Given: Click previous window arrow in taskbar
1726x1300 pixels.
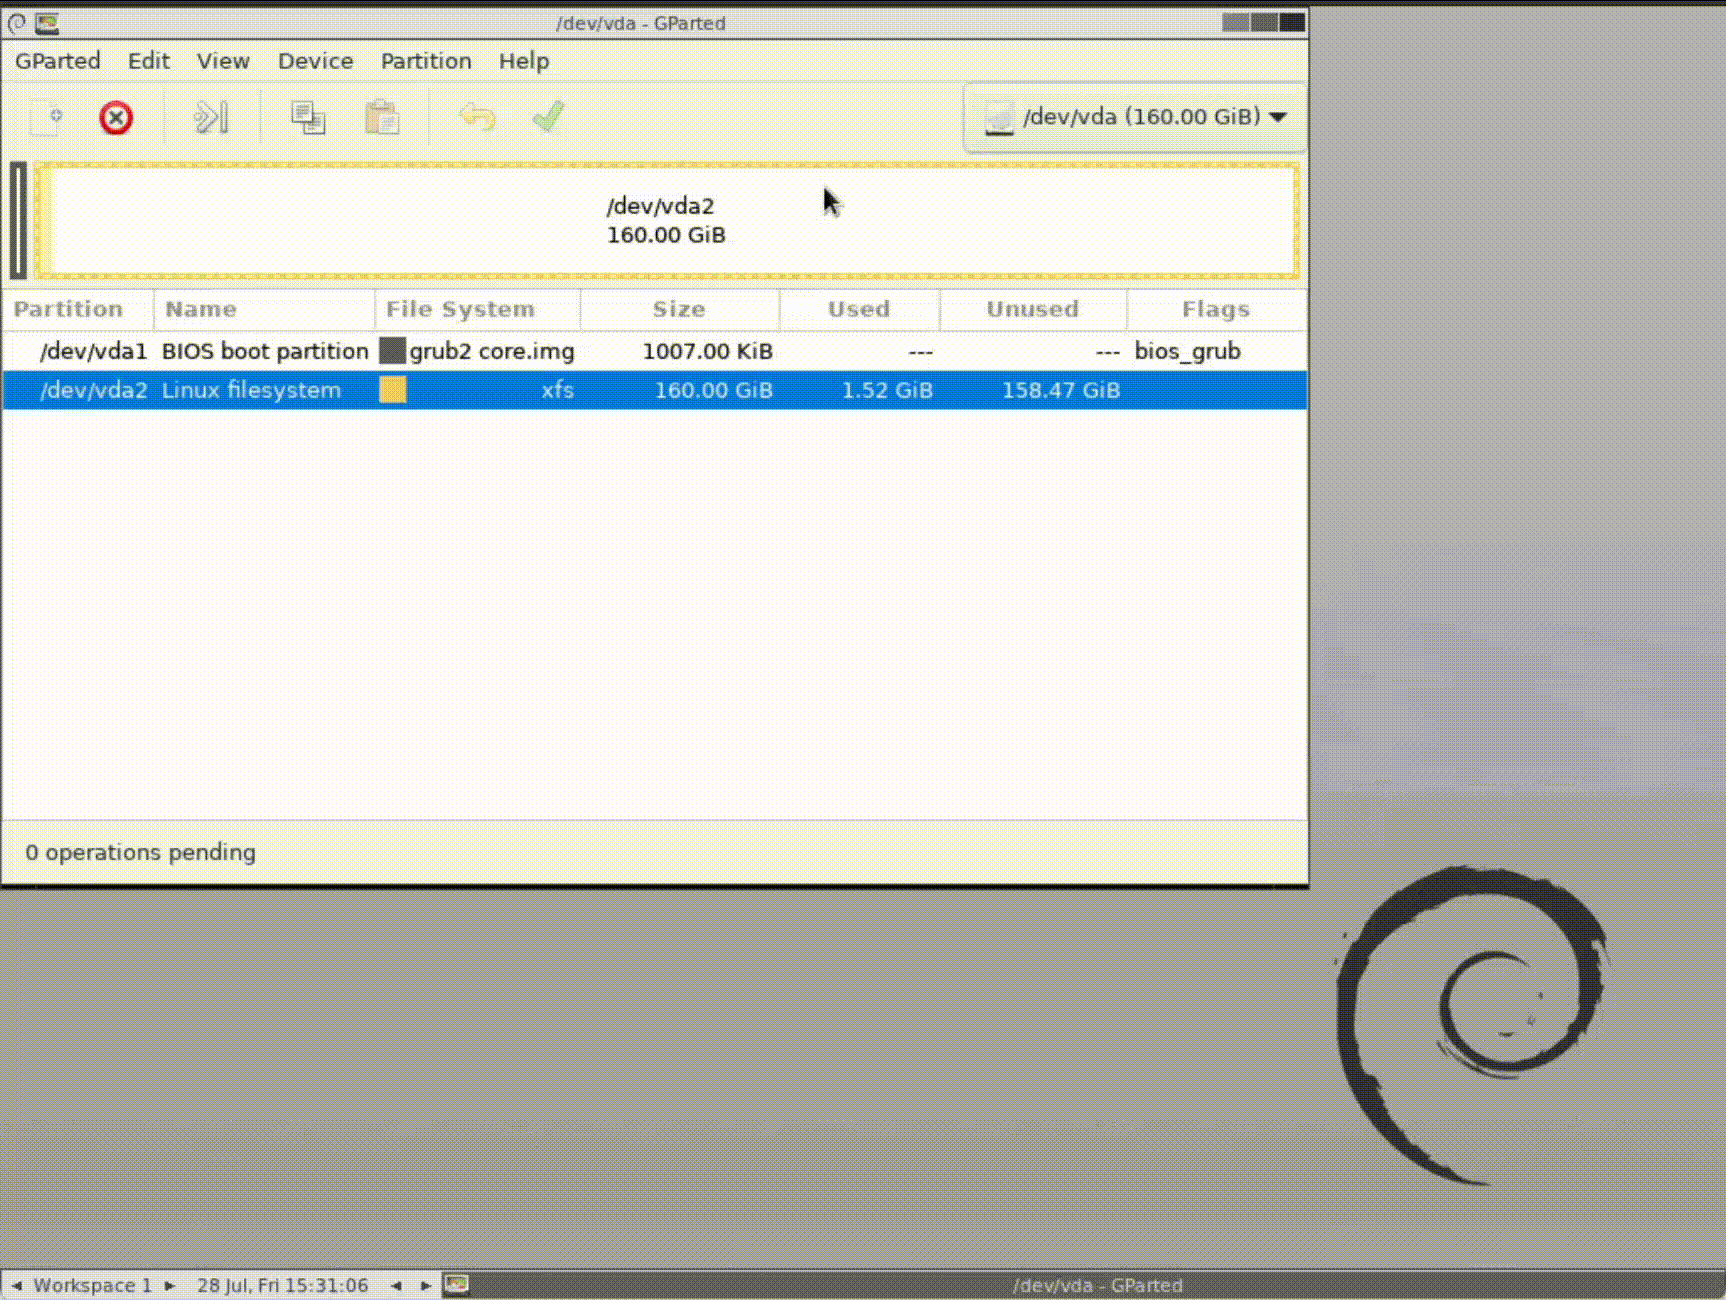Looking at the screenshot, I should click(396, 1286).
